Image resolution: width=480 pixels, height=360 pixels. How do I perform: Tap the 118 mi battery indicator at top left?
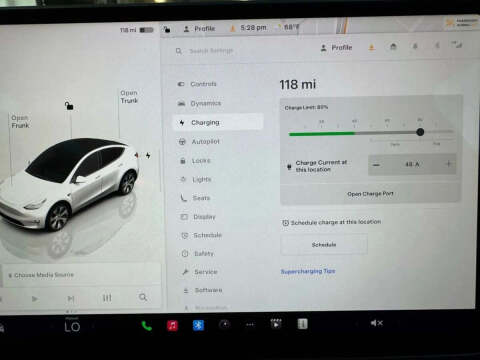[137, 30]
